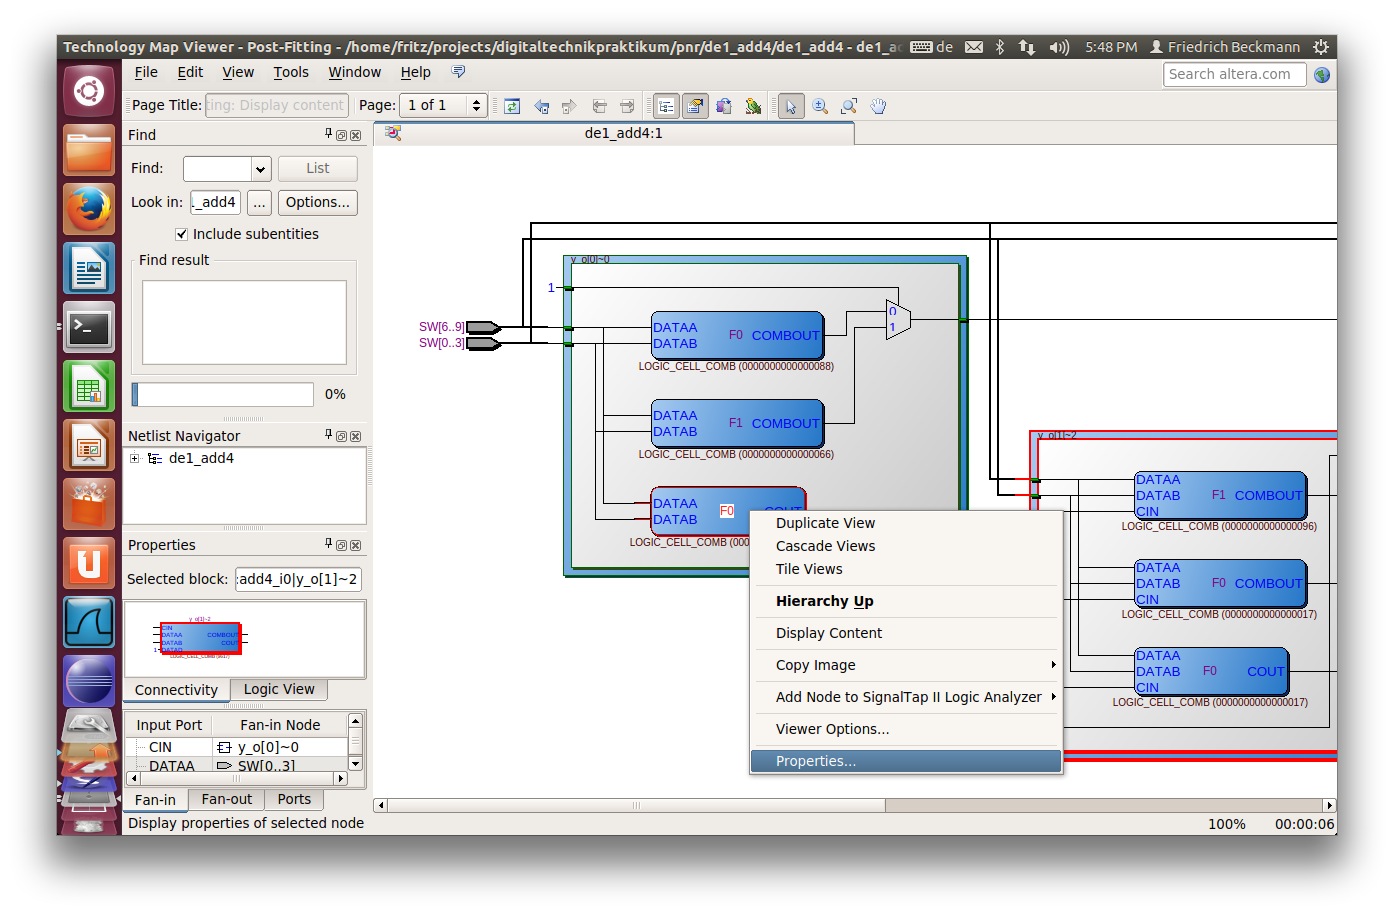The height and width of the screenshot is (914, 1394).
Task: Pin the Find panel with pushpin
Action: [328, 134]
